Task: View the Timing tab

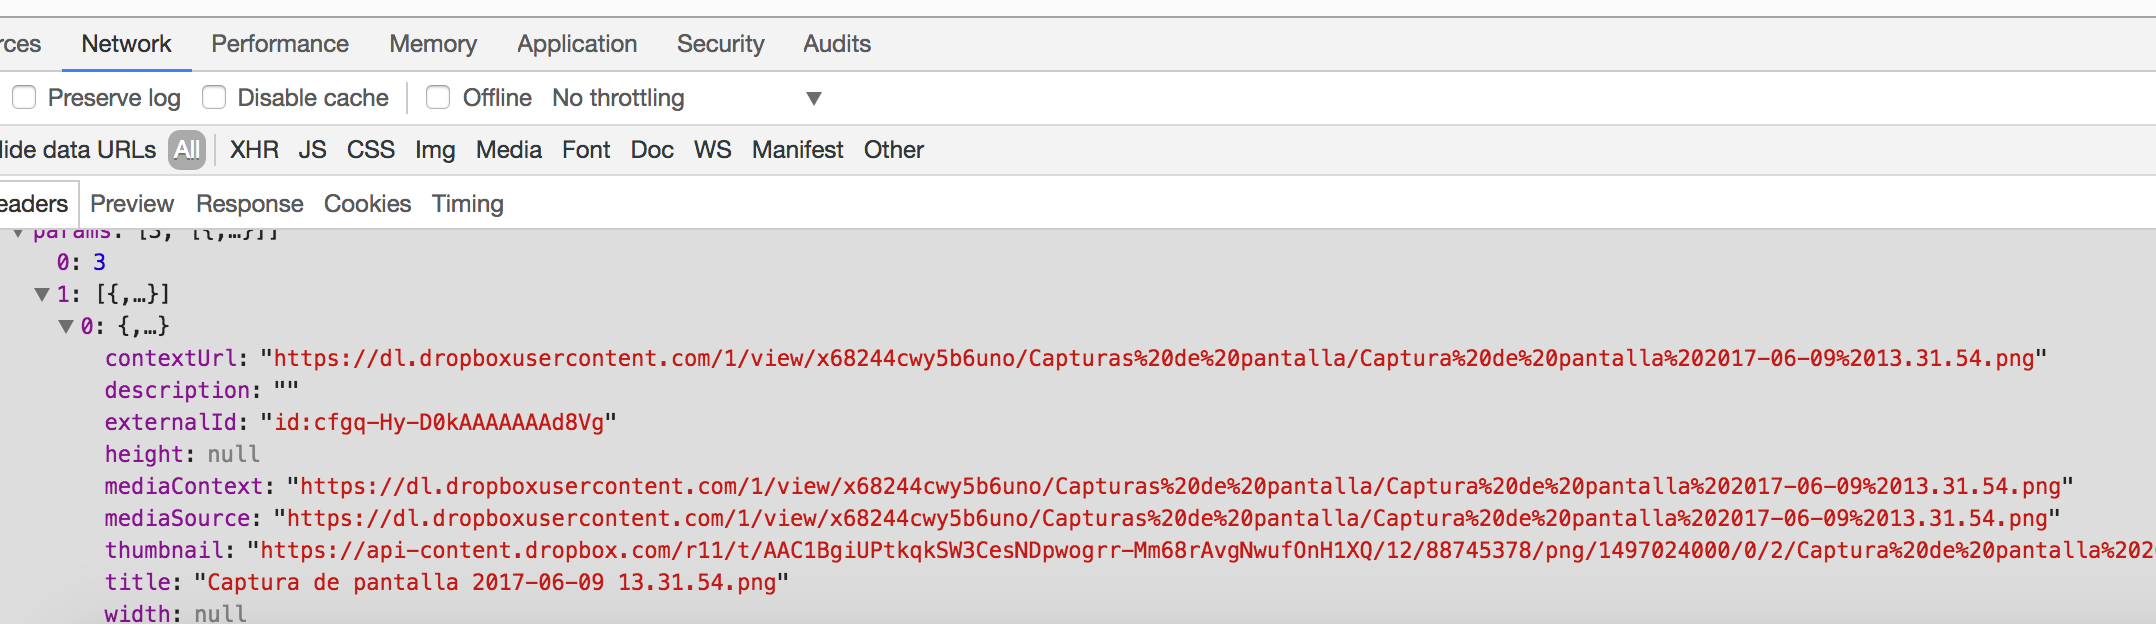Action: click(467, 204)
